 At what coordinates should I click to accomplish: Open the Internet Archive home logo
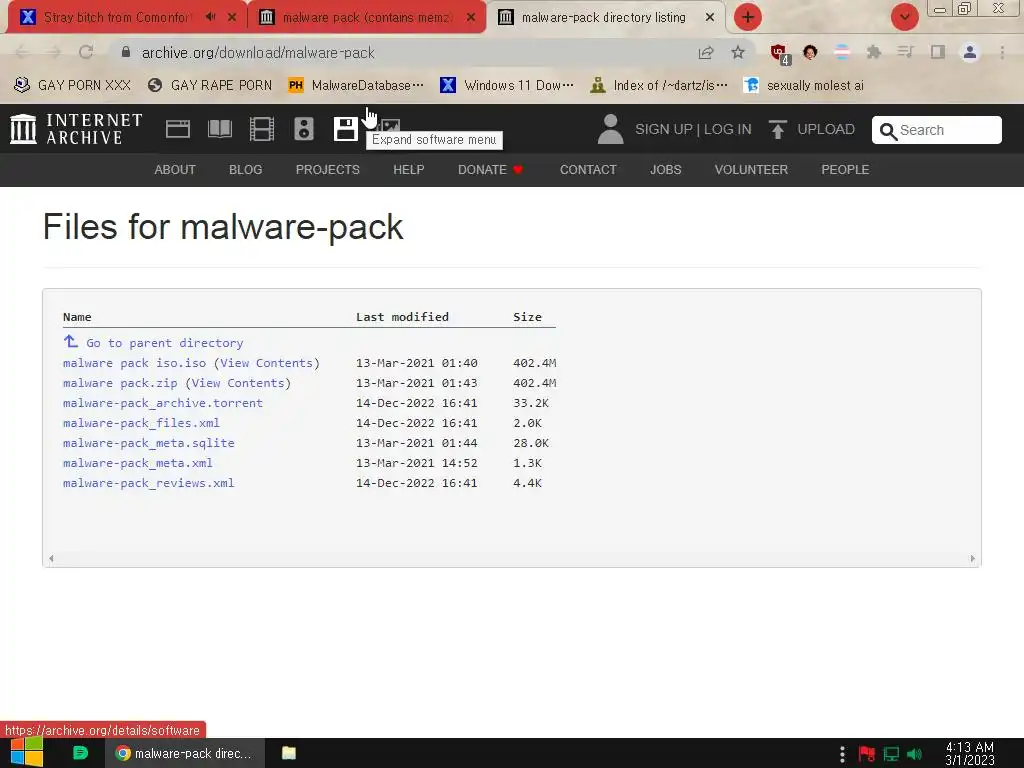(x=76, y=129)
